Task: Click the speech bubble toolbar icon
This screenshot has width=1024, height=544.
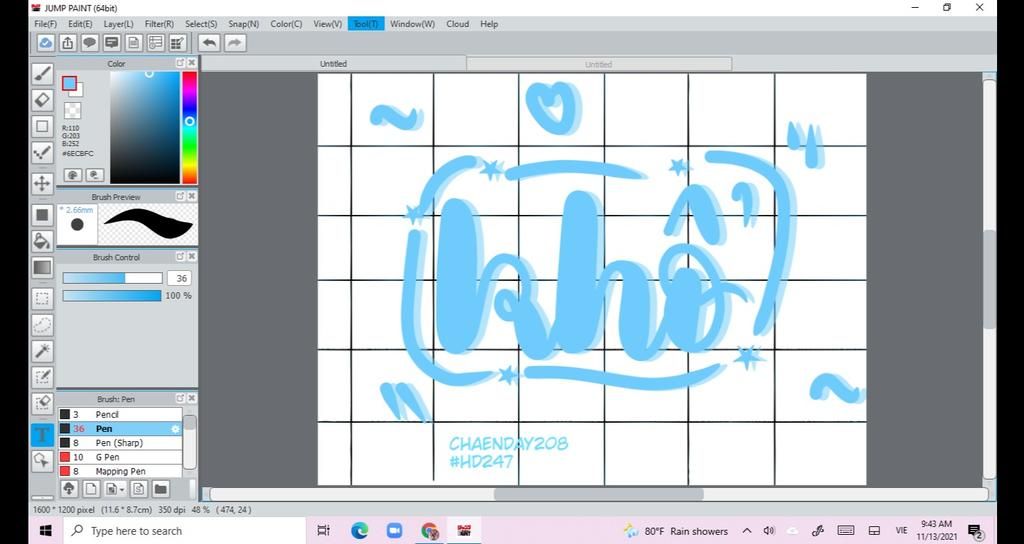Action: (x=89, y=43)
